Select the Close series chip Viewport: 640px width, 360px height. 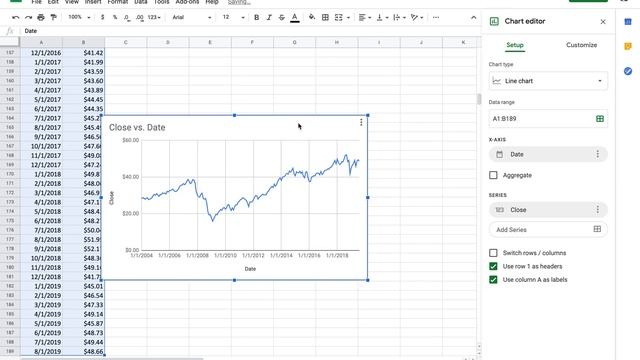pyautogui.click(x=548, y=210)
